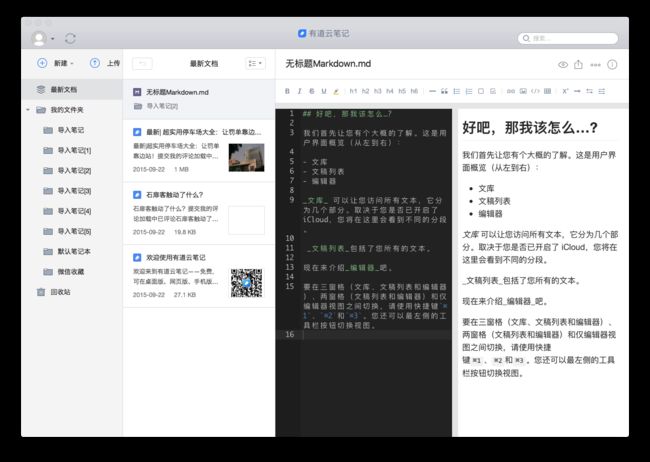This screenshot has height=462, width=650.
Task: Insert a horizontal rule
Action: (x=432, y=91)
